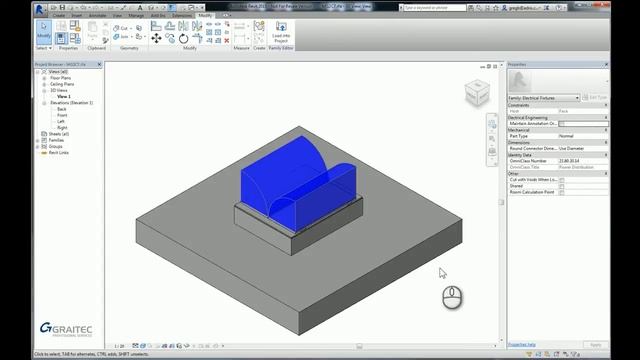The width and height of the screenshot is (640, 360).
Task: Select View 1 in Project Browser
Action: [x=64, y=97]
